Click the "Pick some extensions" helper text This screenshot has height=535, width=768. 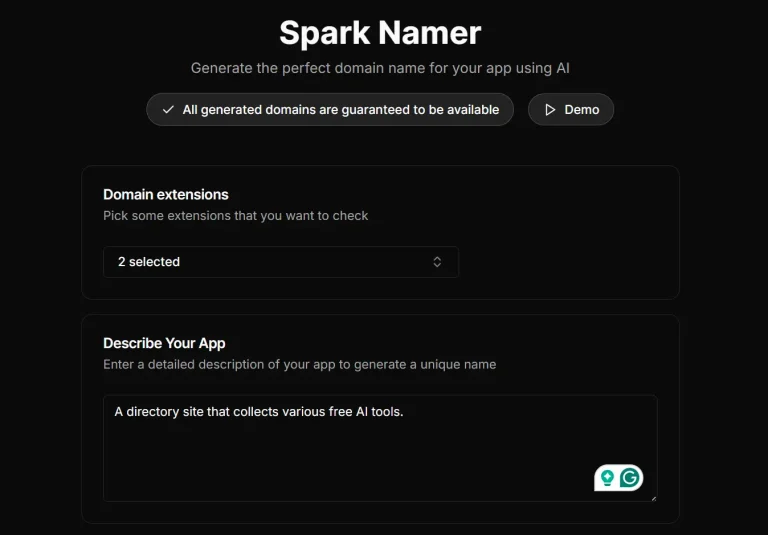(x=236, y=216)
